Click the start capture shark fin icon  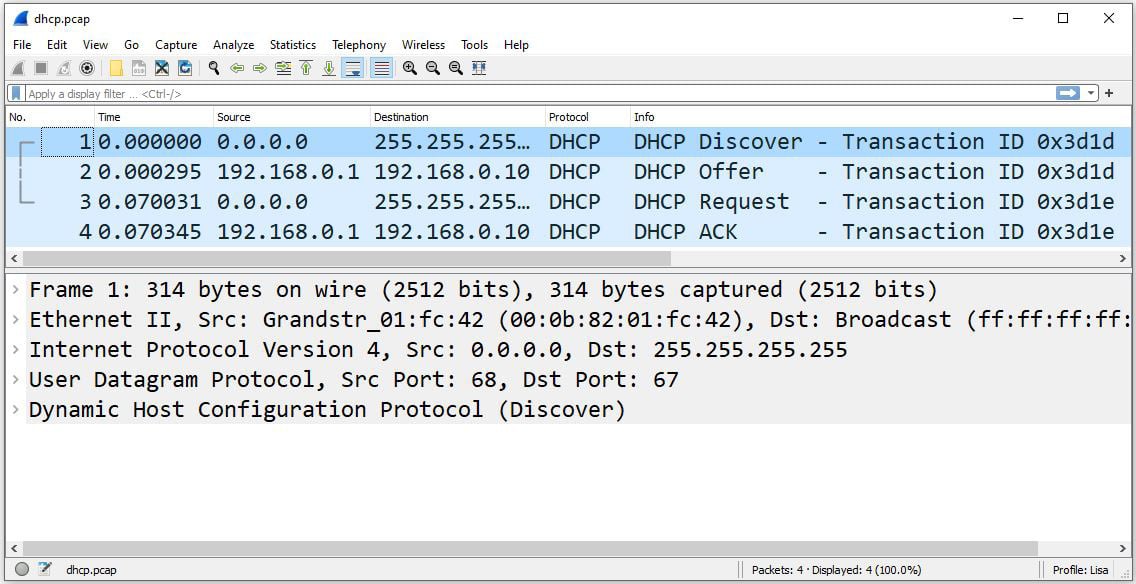click(x=19, y=68)
